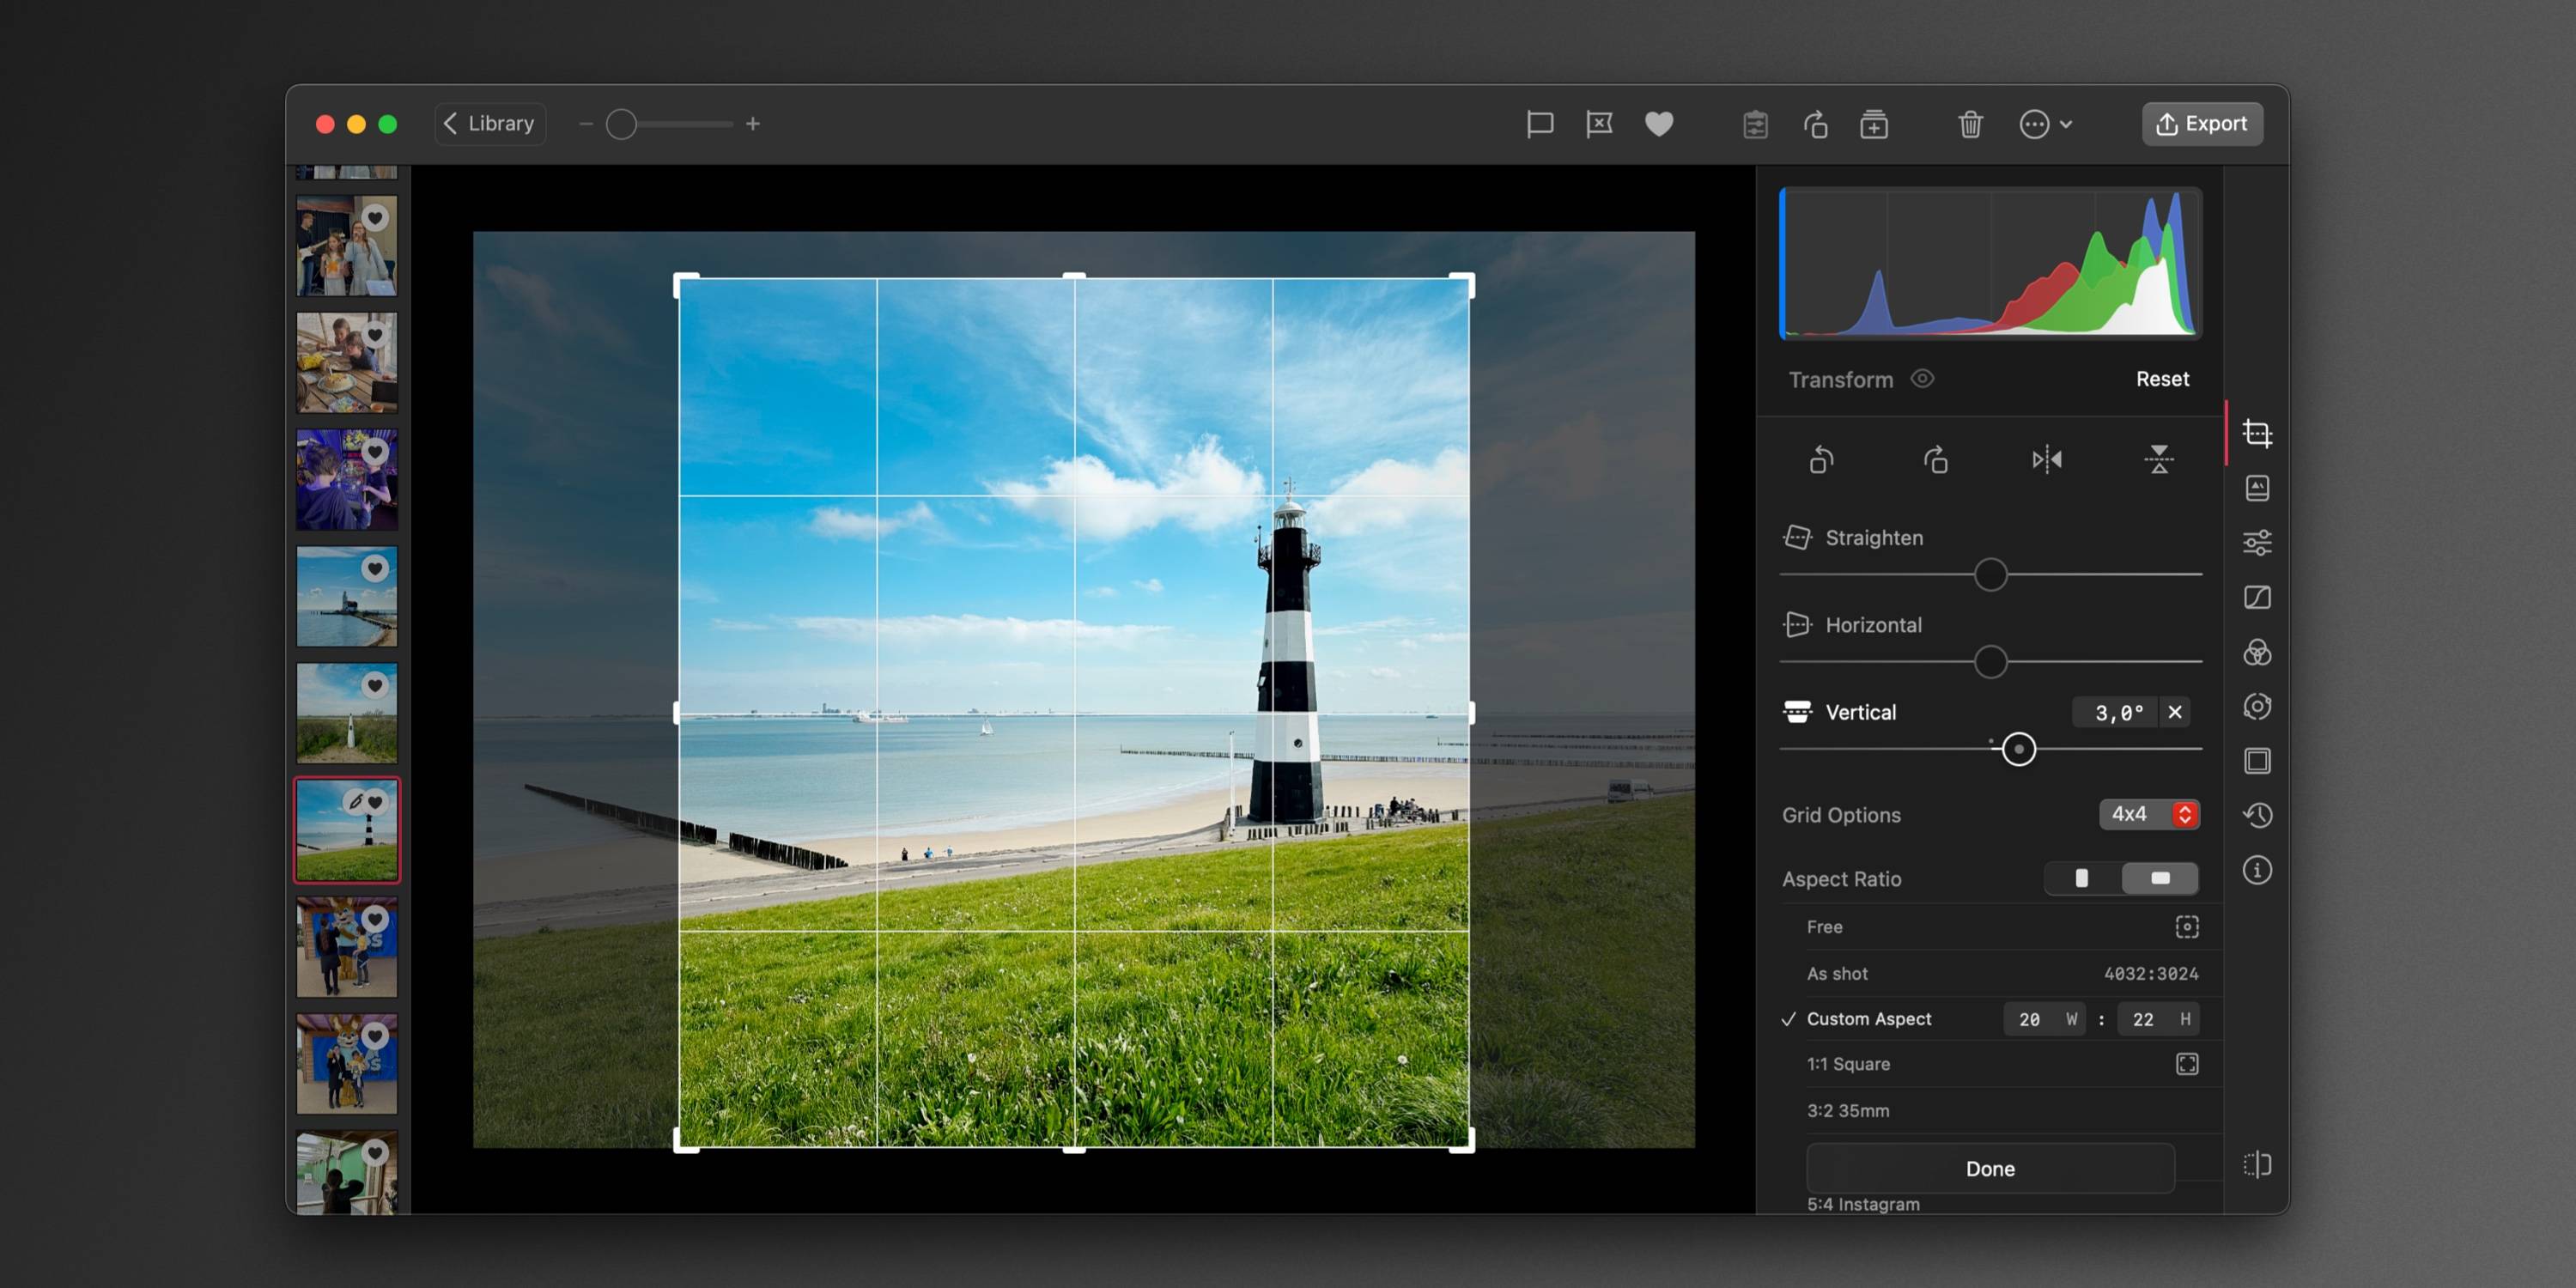Select the Crop tool in the right sidebar
The width and height of the screenshot is (2576, 1288).
(x=2258, y=434)
